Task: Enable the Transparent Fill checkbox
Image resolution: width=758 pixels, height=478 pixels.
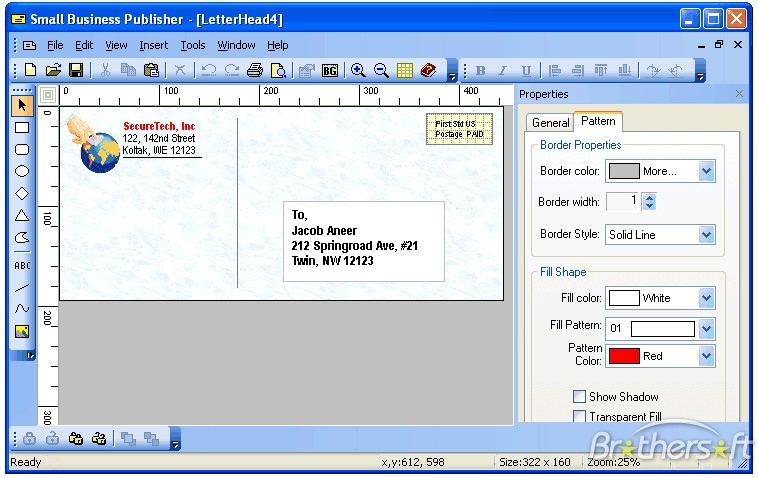Action: (579, 416)
